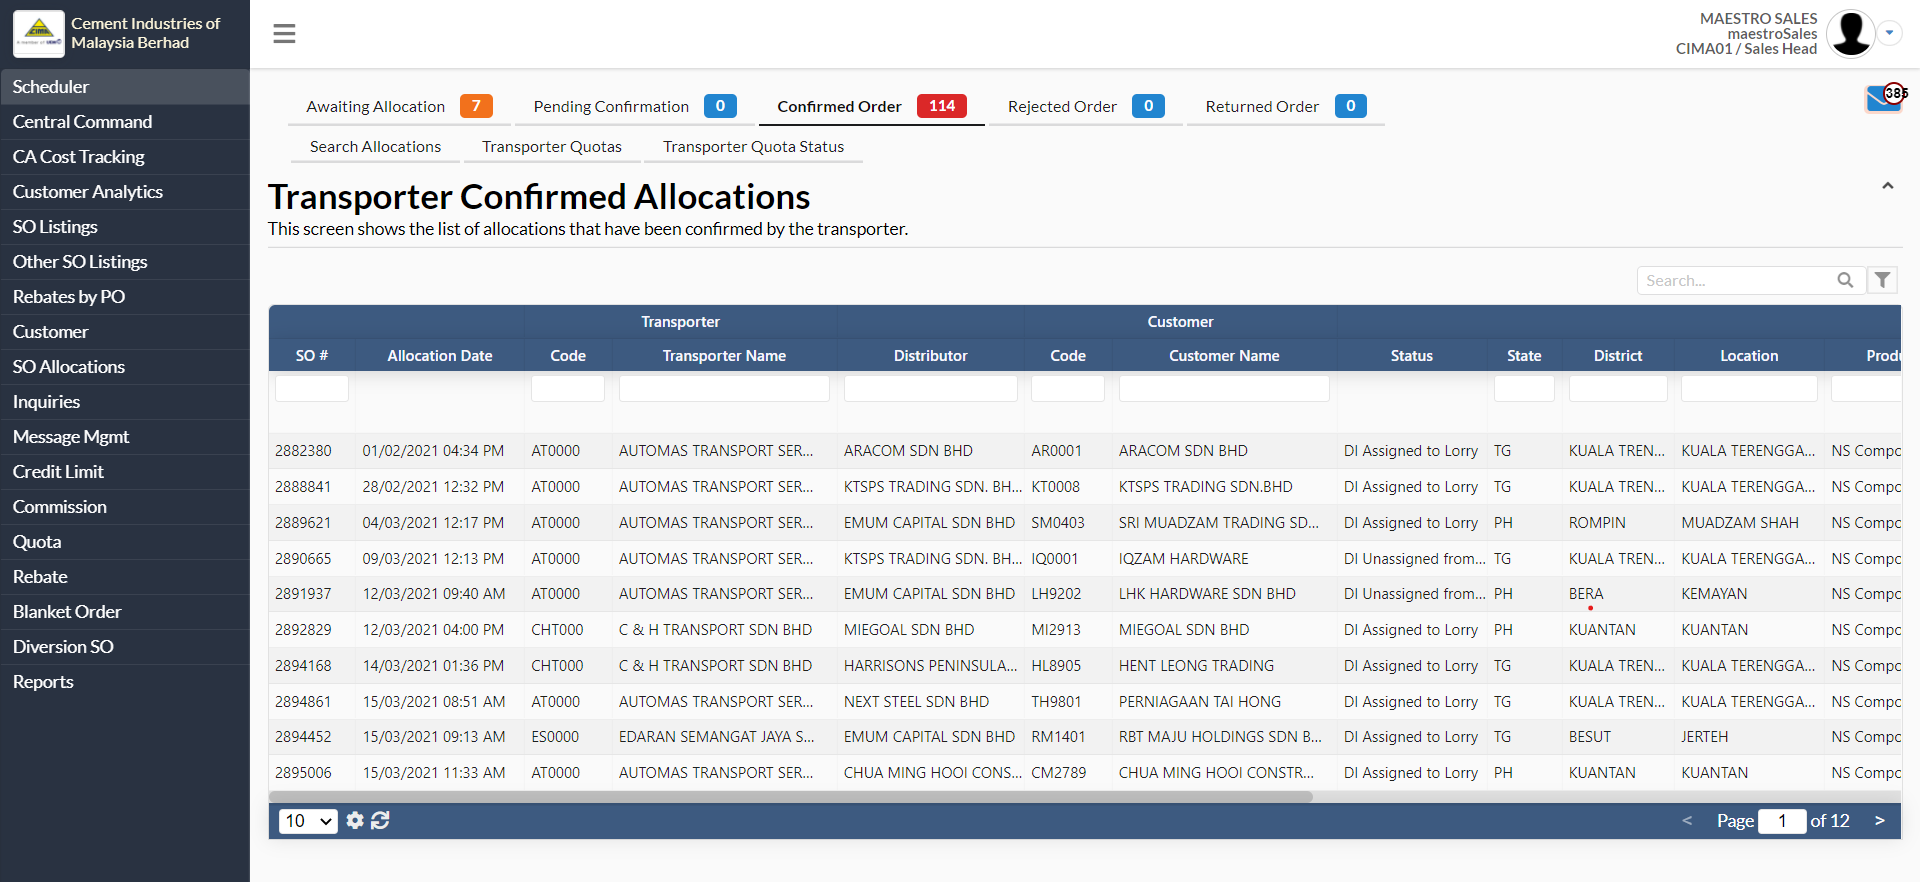Open Rebate sidebar item
This screenshot has height=882, width=1920.
(x=125, y=577)
